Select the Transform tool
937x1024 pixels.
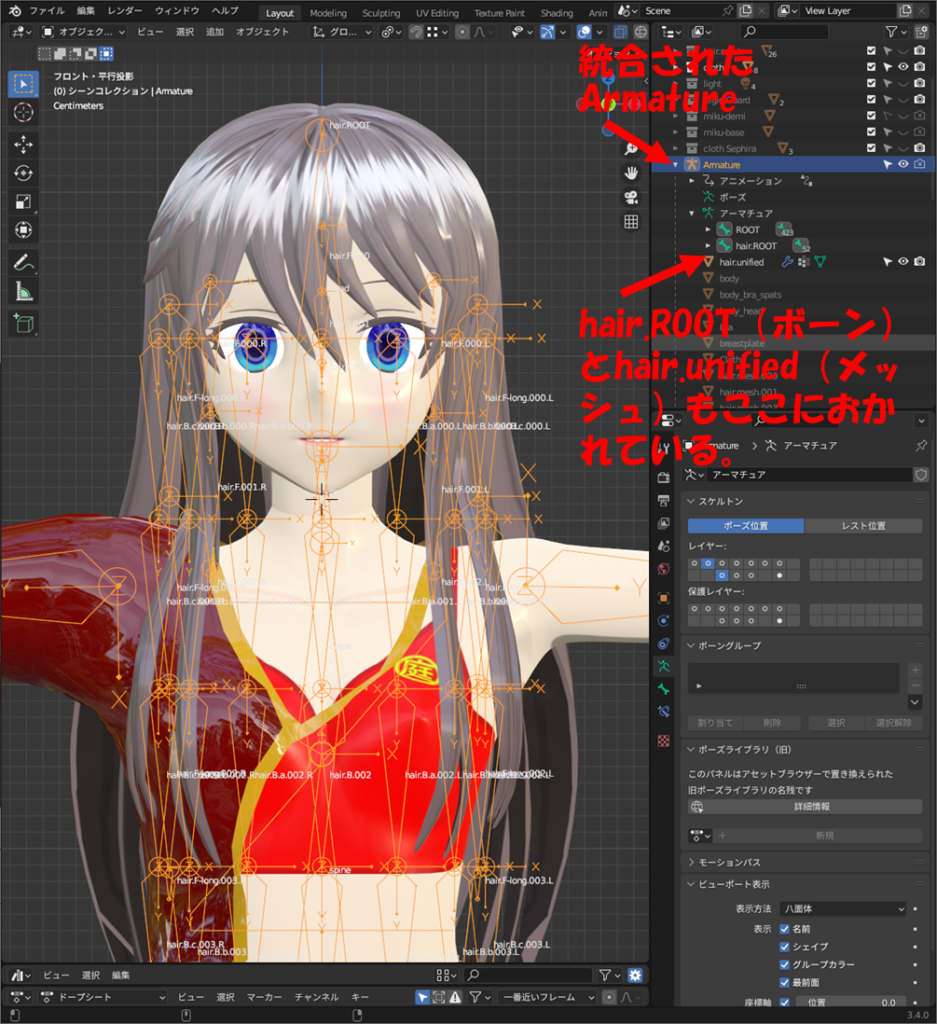[24, 230]
